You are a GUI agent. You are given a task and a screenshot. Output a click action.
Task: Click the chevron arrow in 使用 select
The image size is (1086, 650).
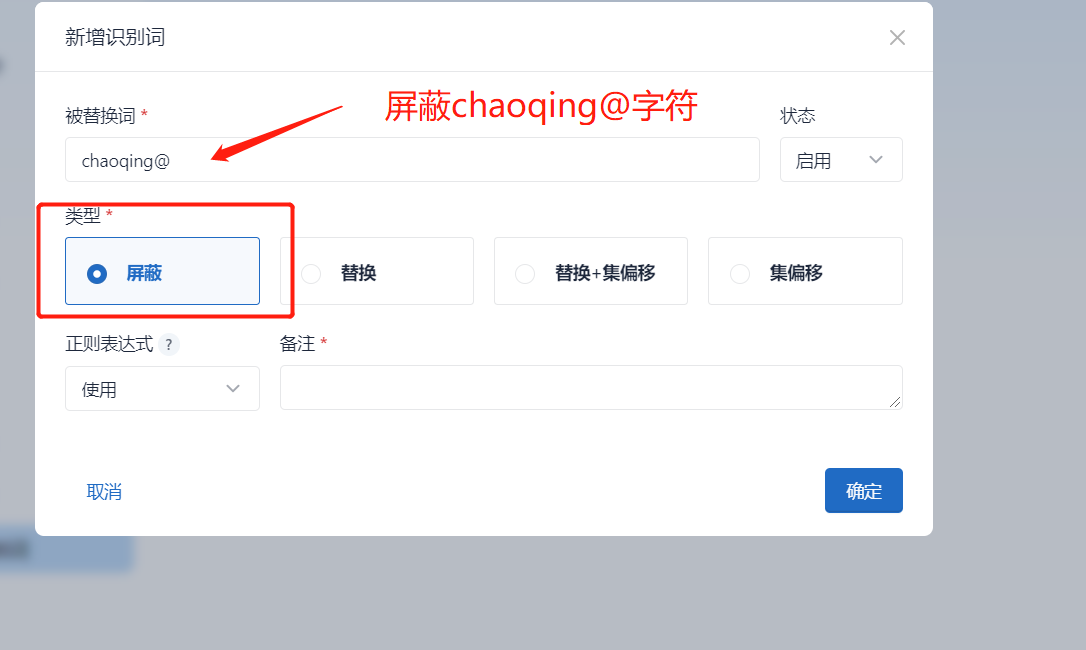click(x=233, y=389)
